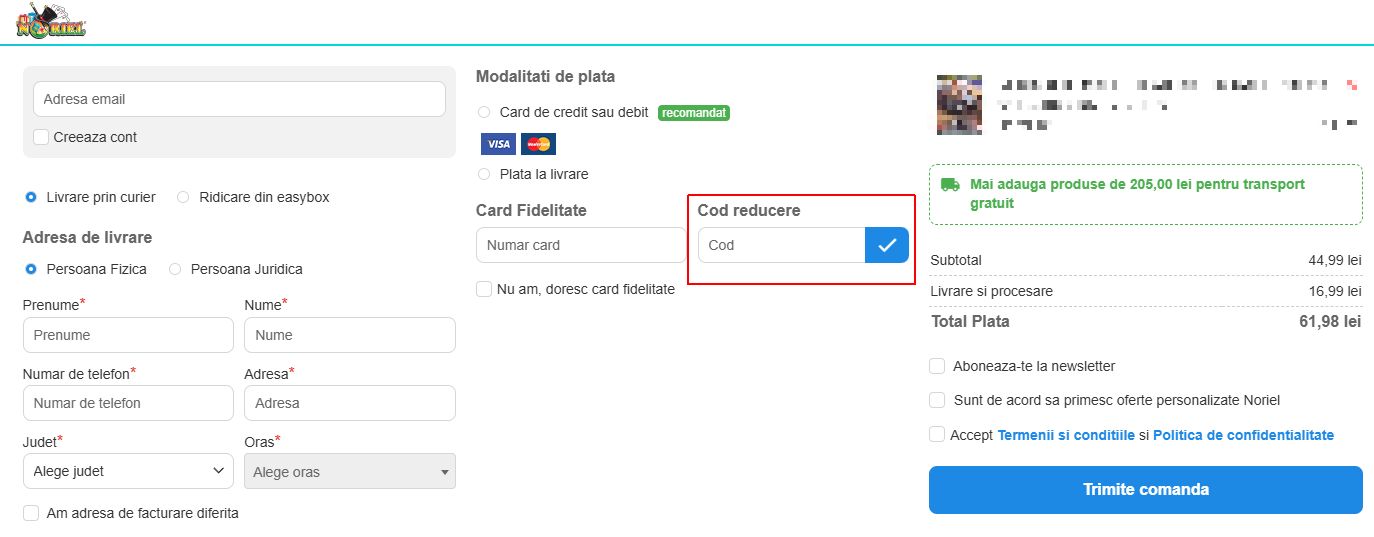Tick Am adresa de facturare diferita
The width and height of the screenshot is (1374, 537).
point(31,513)
